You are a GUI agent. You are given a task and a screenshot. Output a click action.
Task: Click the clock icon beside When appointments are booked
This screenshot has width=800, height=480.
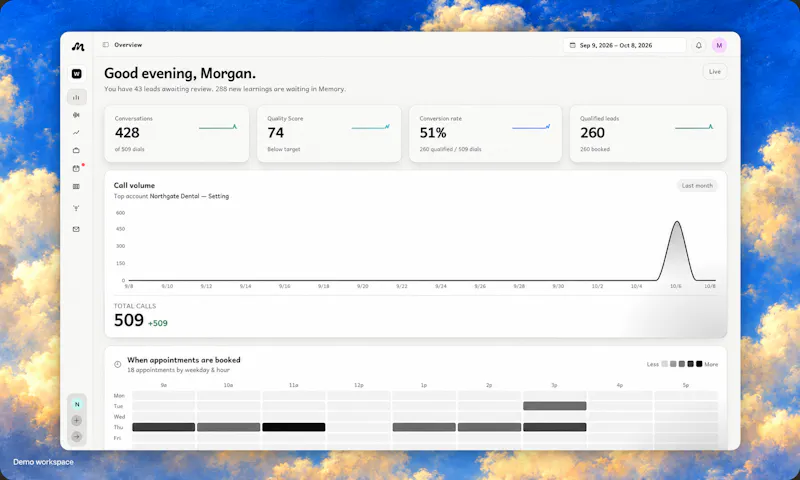(117, 364)
